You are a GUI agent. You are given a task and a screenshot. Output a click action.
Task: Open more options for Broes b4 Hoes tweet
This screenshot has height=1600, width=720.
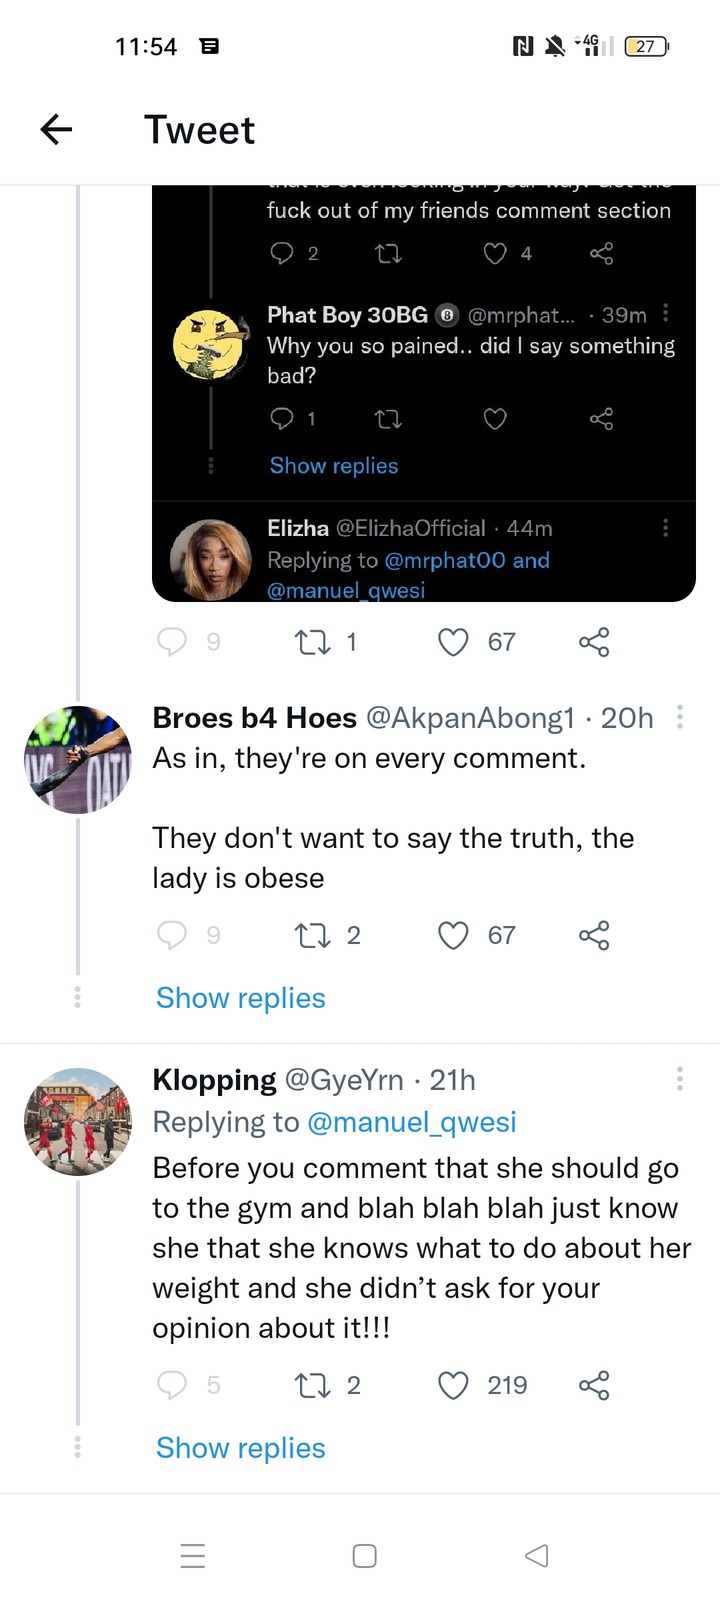680,716
